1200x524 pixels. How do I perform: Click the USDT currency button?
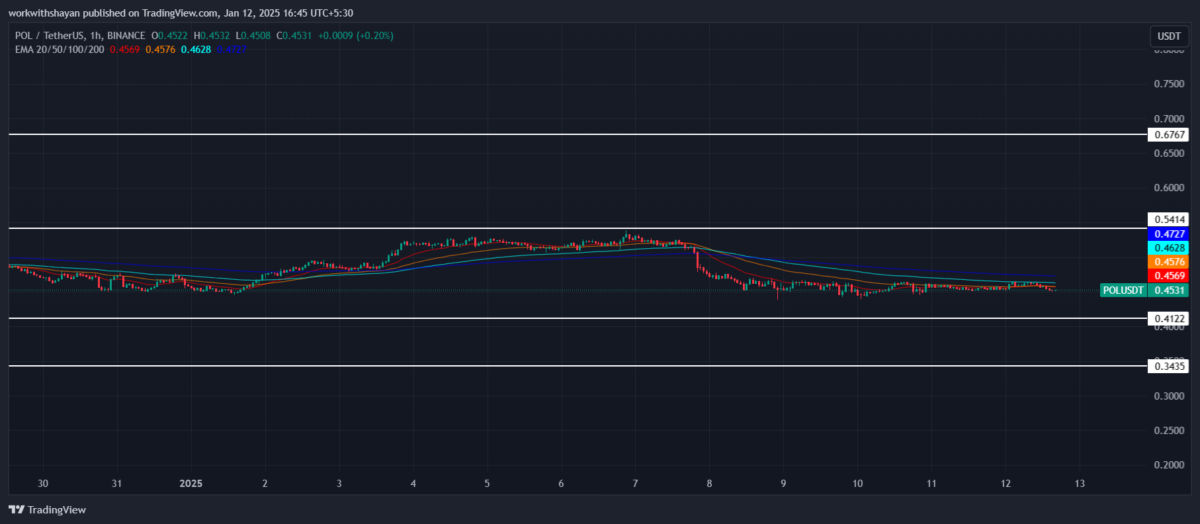click(1168, 36)
